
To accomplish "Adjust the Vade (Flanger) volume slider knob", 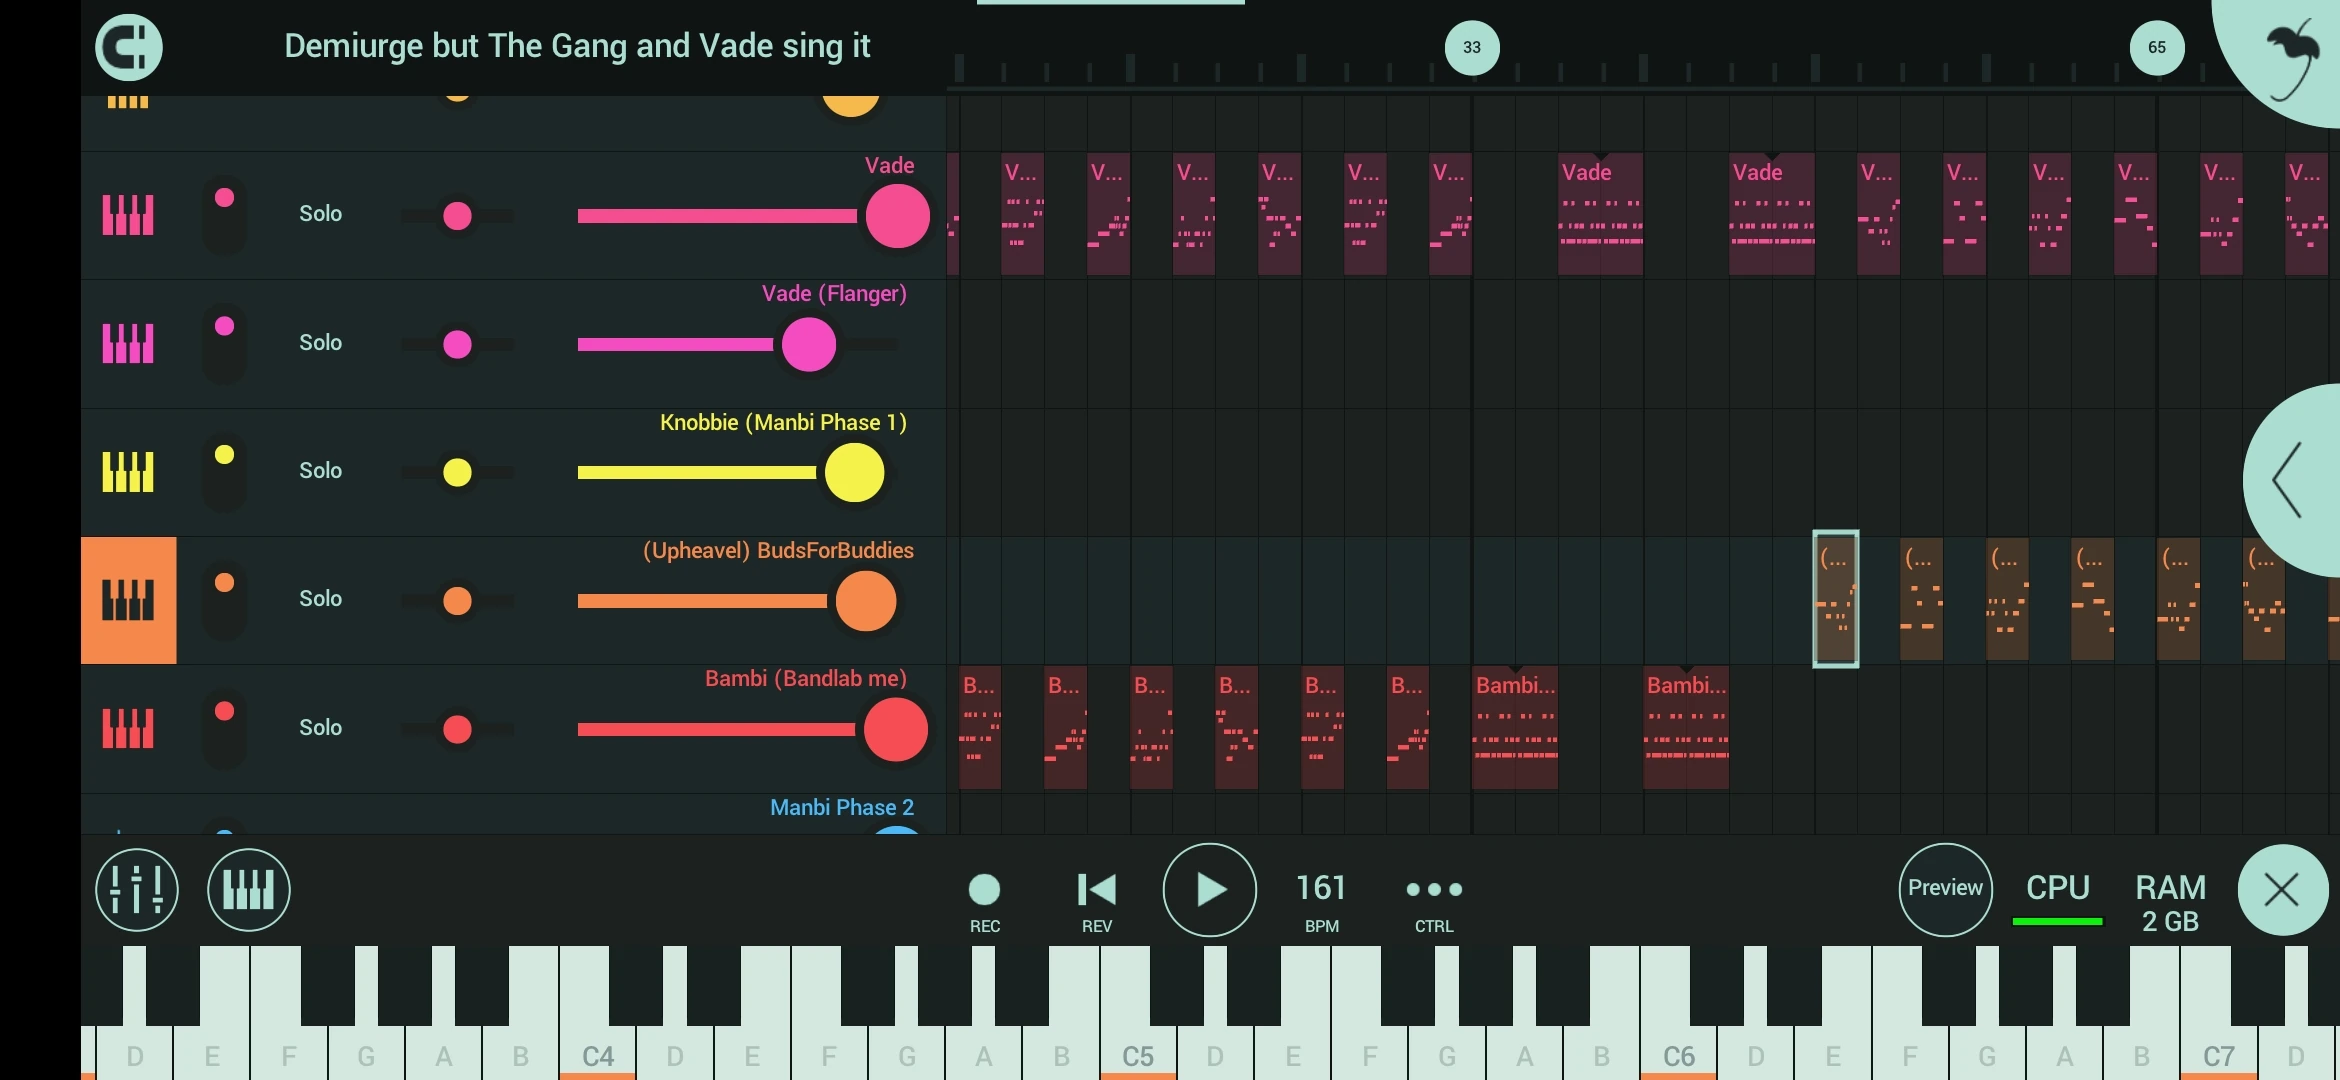I will 808,345.
